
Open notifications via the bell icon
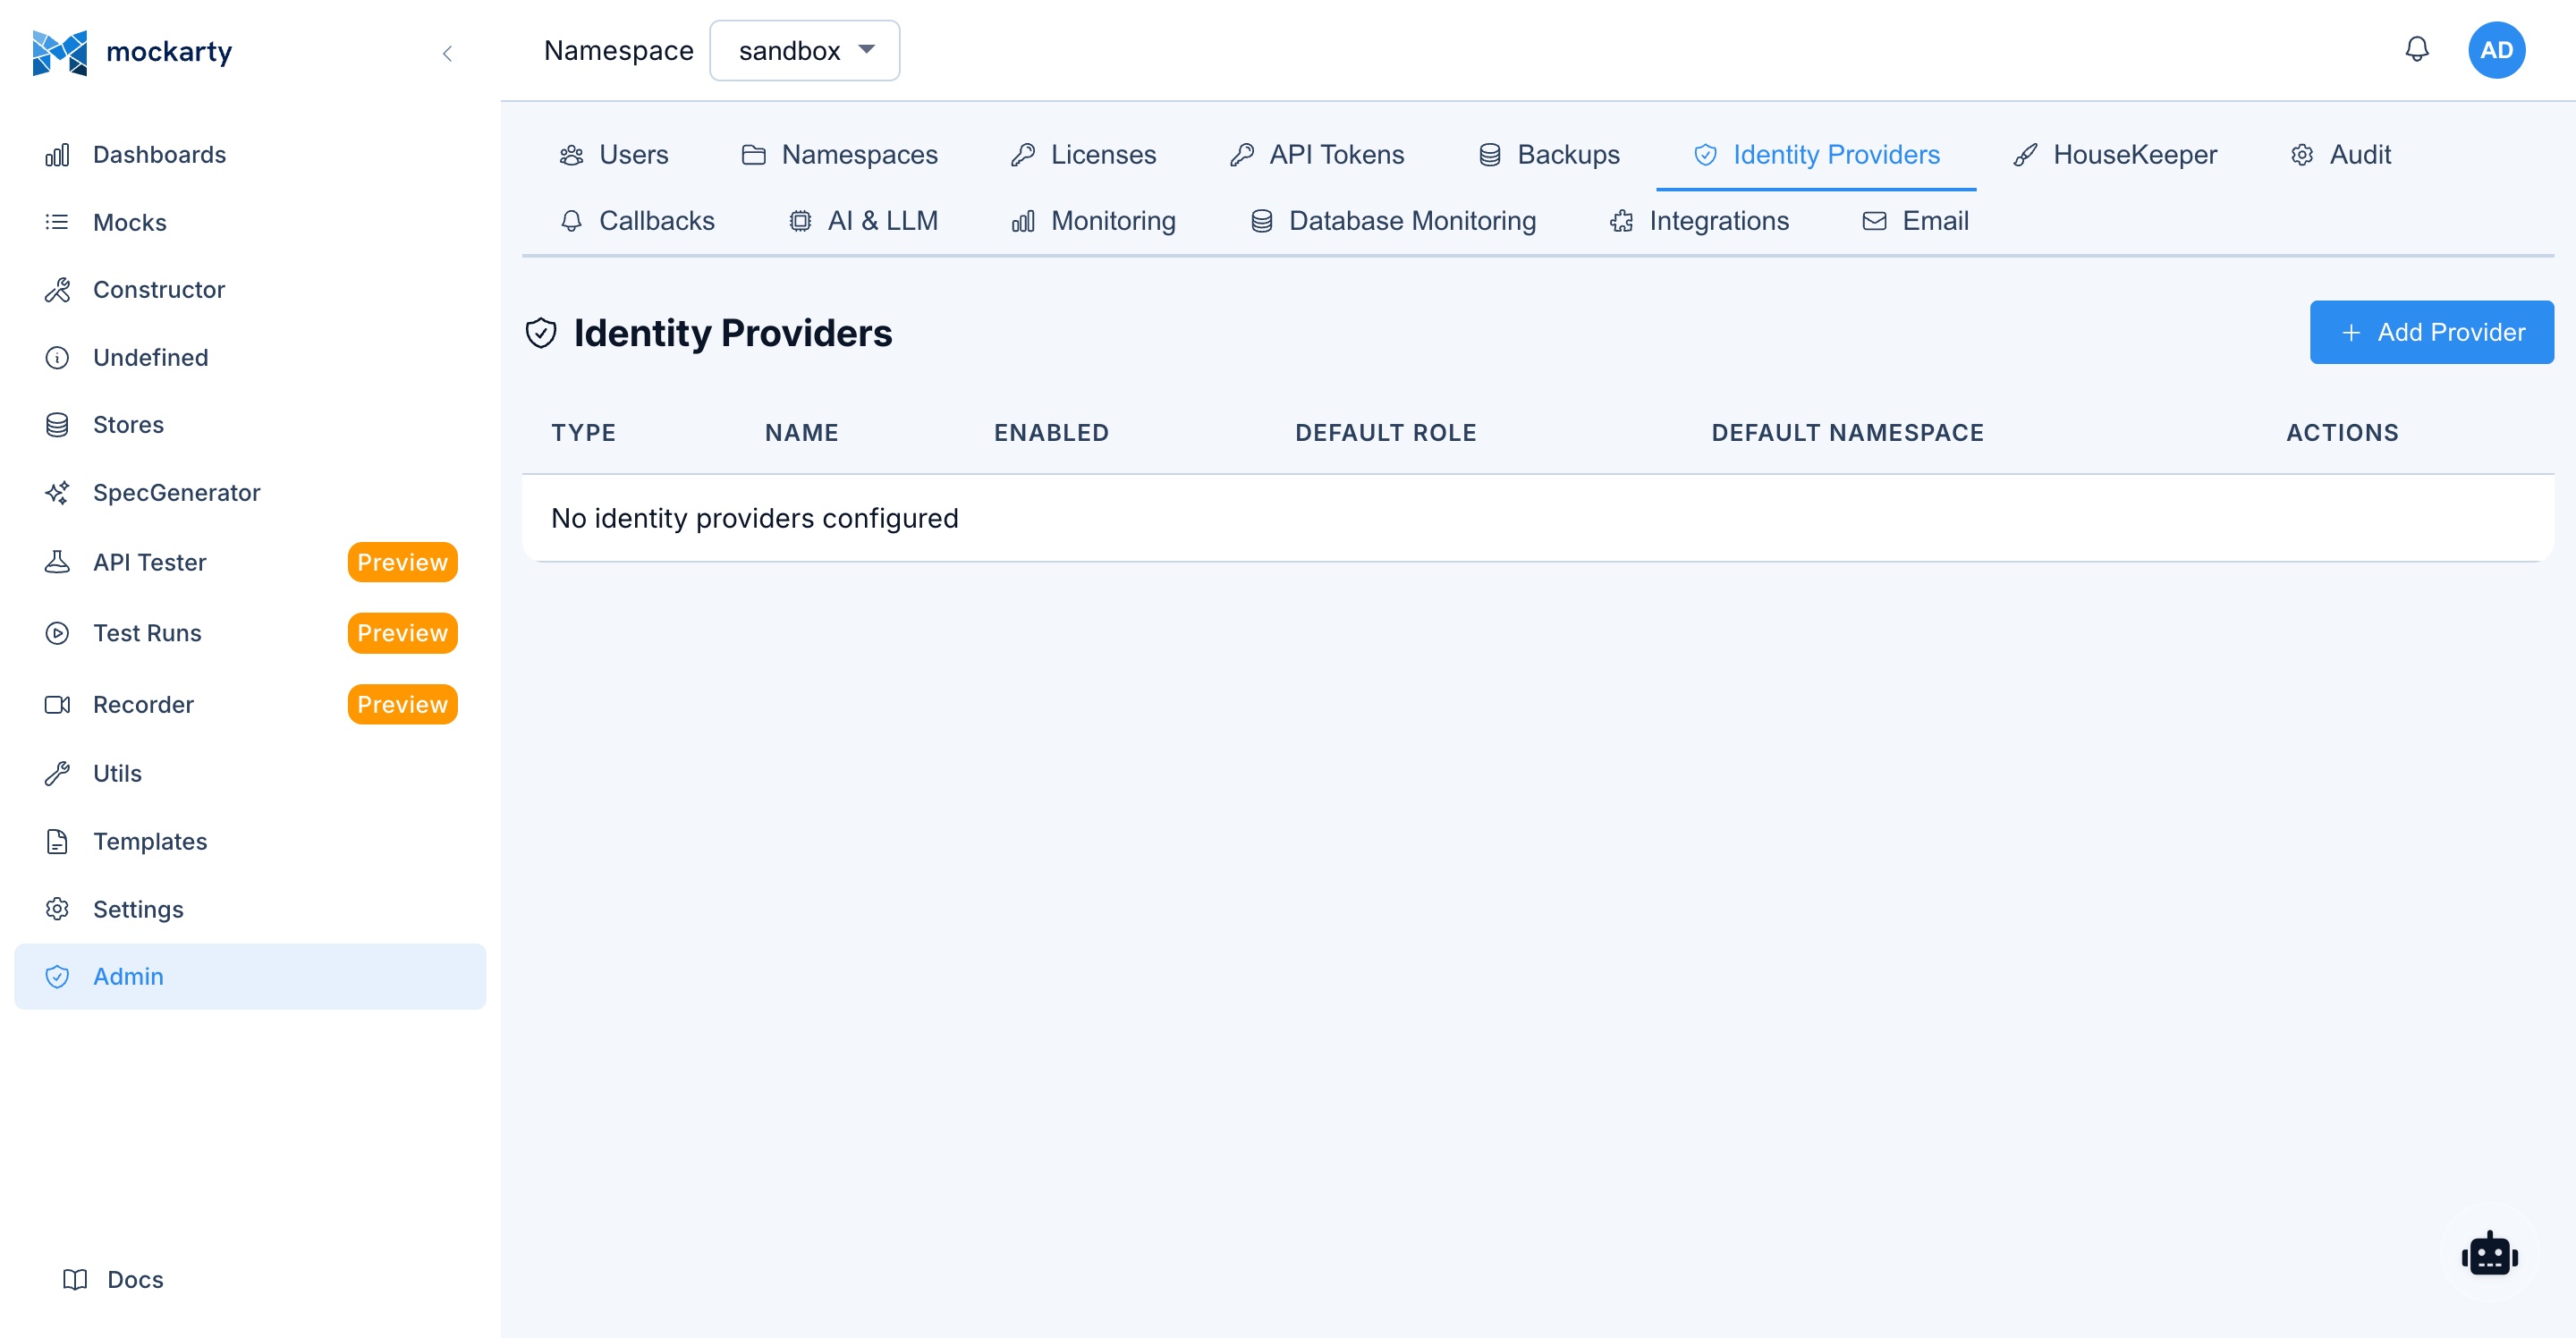(2416, 50)
